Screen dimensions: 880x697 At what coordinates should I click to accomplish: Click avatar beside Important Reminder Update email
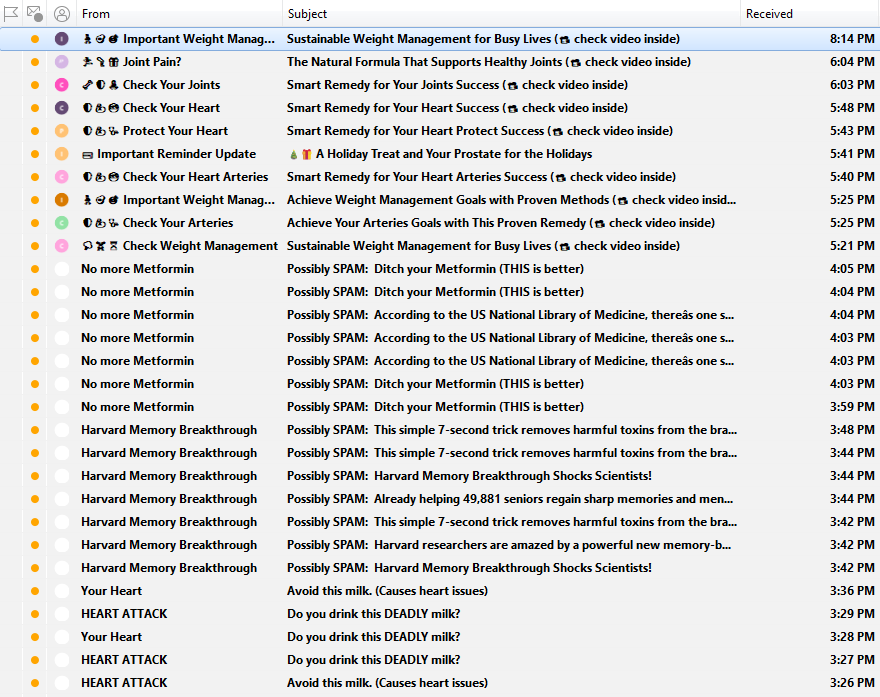point(62,154)
